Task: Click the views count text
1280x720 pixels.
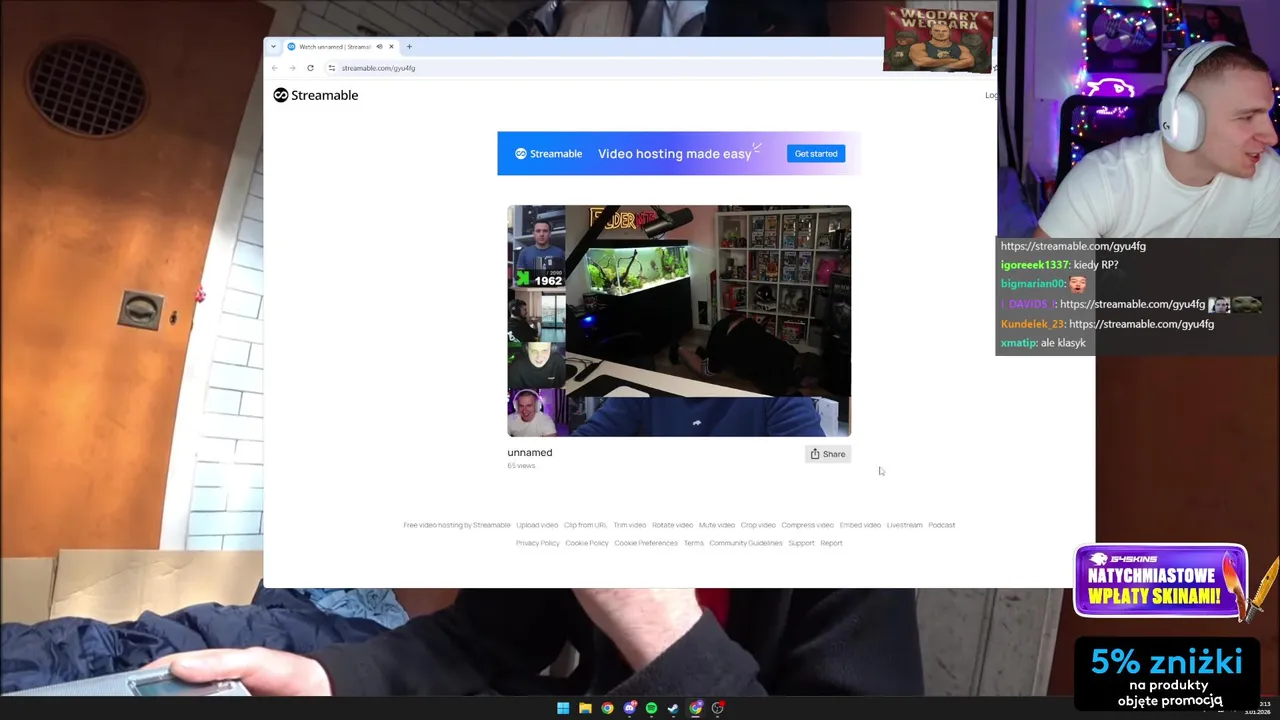Action: [x=521, y=466]
